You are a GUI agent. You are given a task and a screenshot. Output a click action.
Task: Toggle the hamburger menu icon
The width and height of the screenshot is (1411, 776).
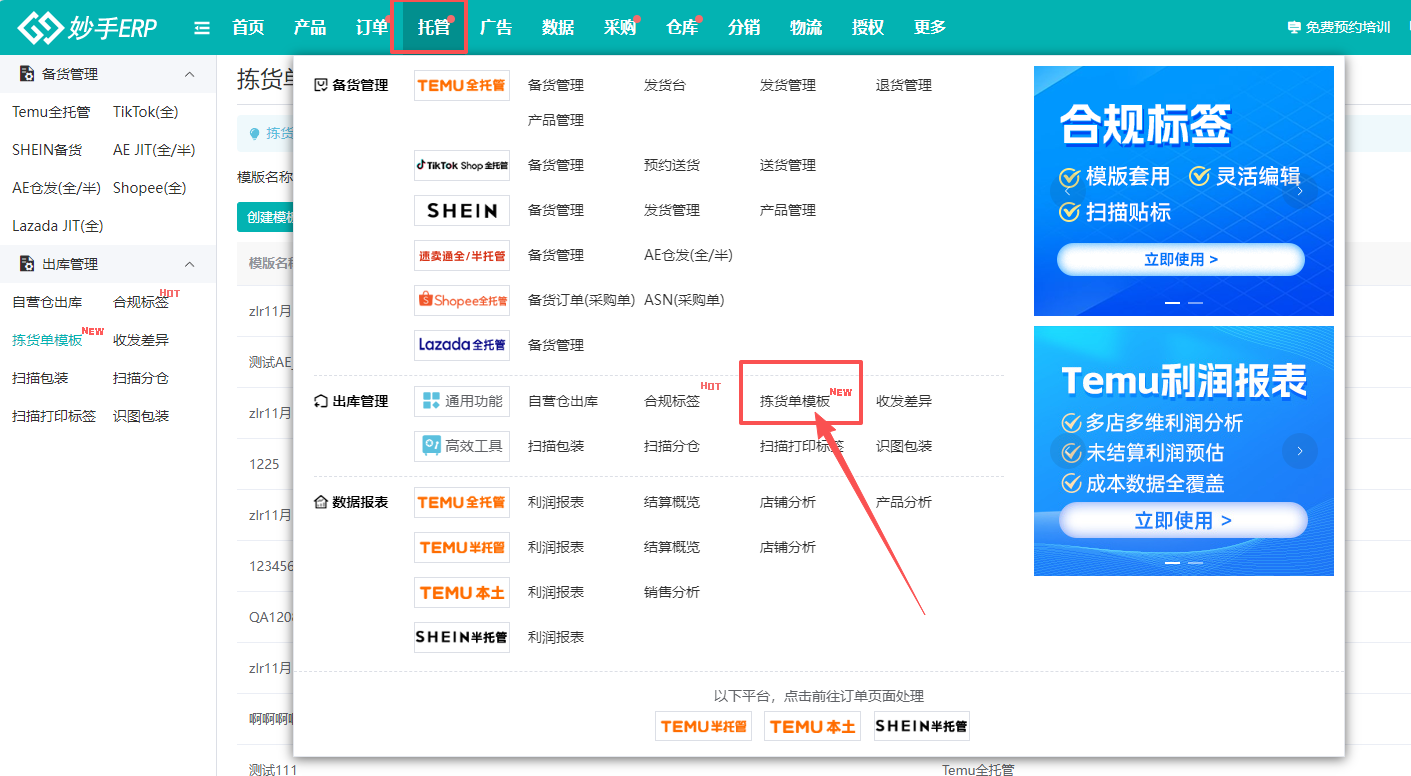click(x=202, y=28)
